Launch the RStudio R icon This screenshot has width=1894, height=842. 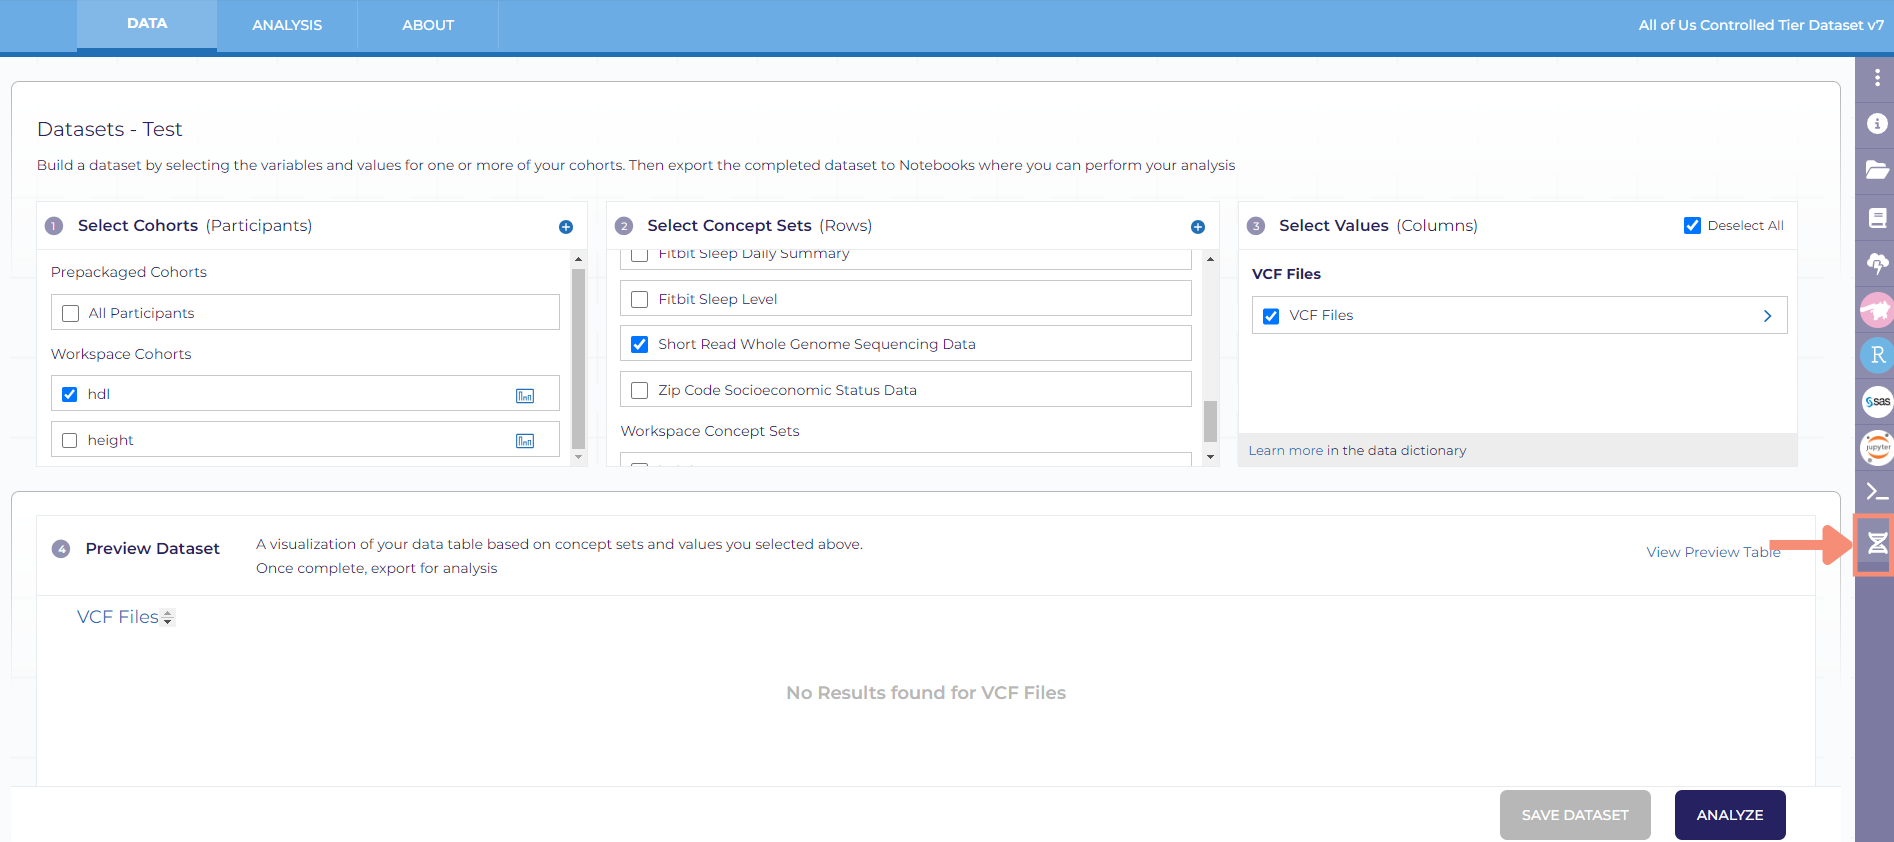pyautogui.click(x=1877, y=355)
